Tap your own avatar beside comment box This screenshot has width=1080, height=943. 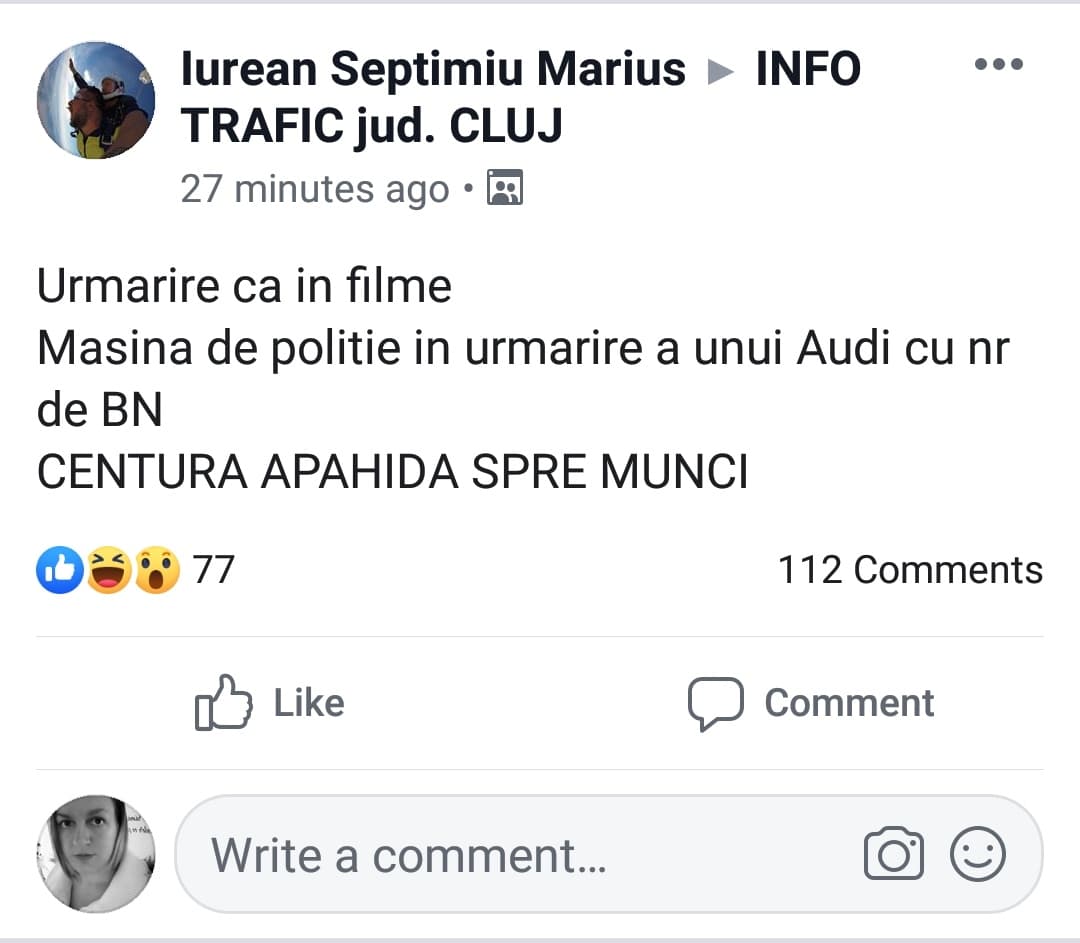[96, 854]
